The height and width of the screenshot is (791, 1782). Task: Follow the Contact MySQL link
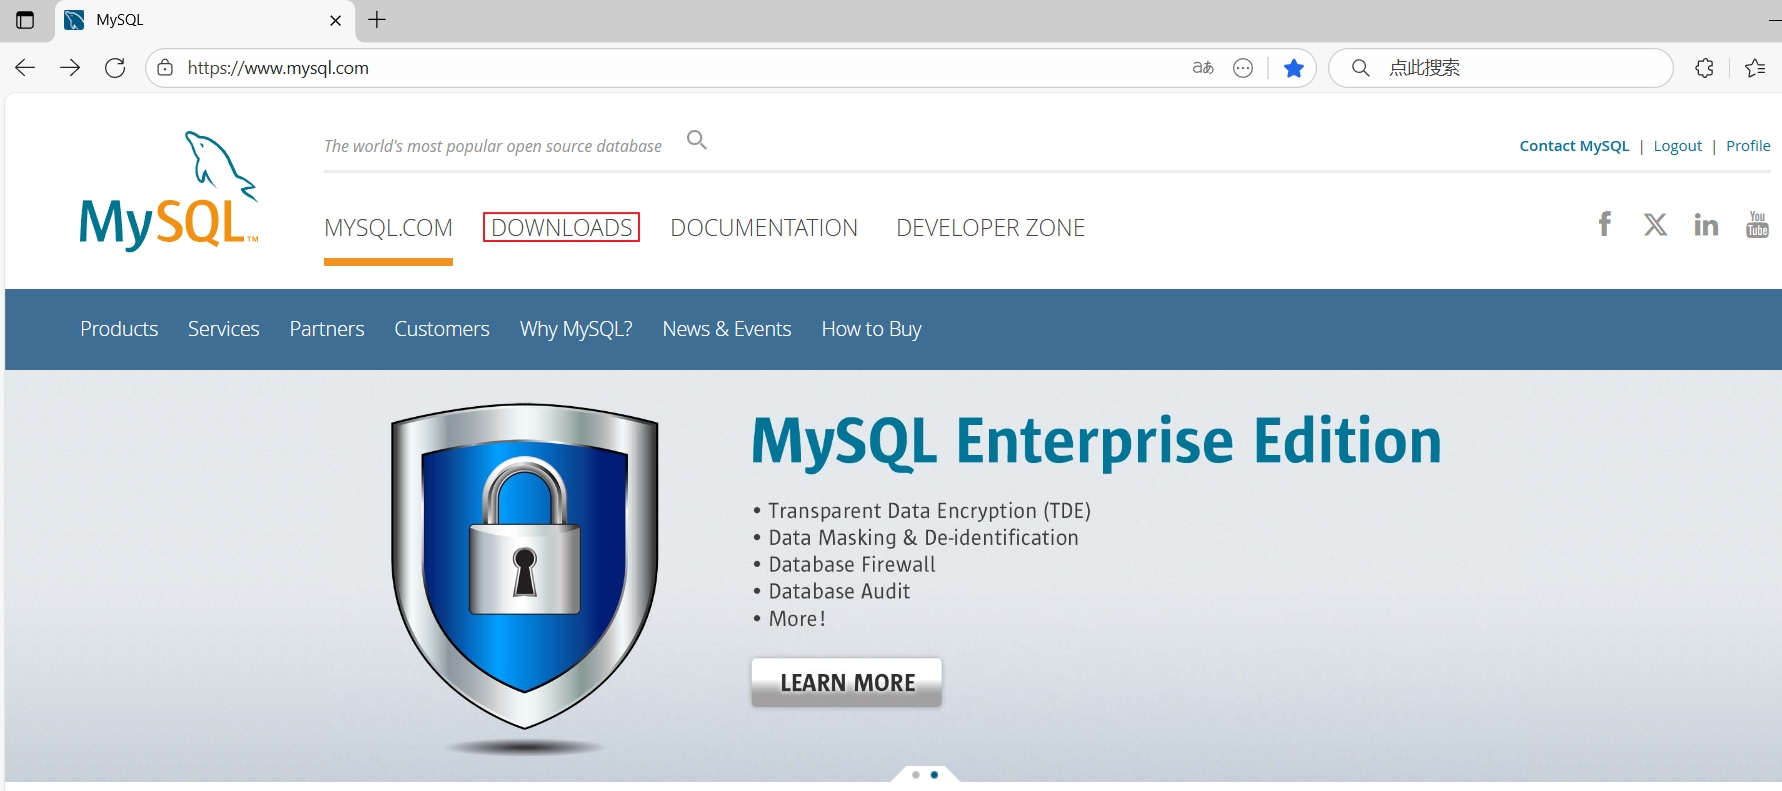[x=1574, y=146]
